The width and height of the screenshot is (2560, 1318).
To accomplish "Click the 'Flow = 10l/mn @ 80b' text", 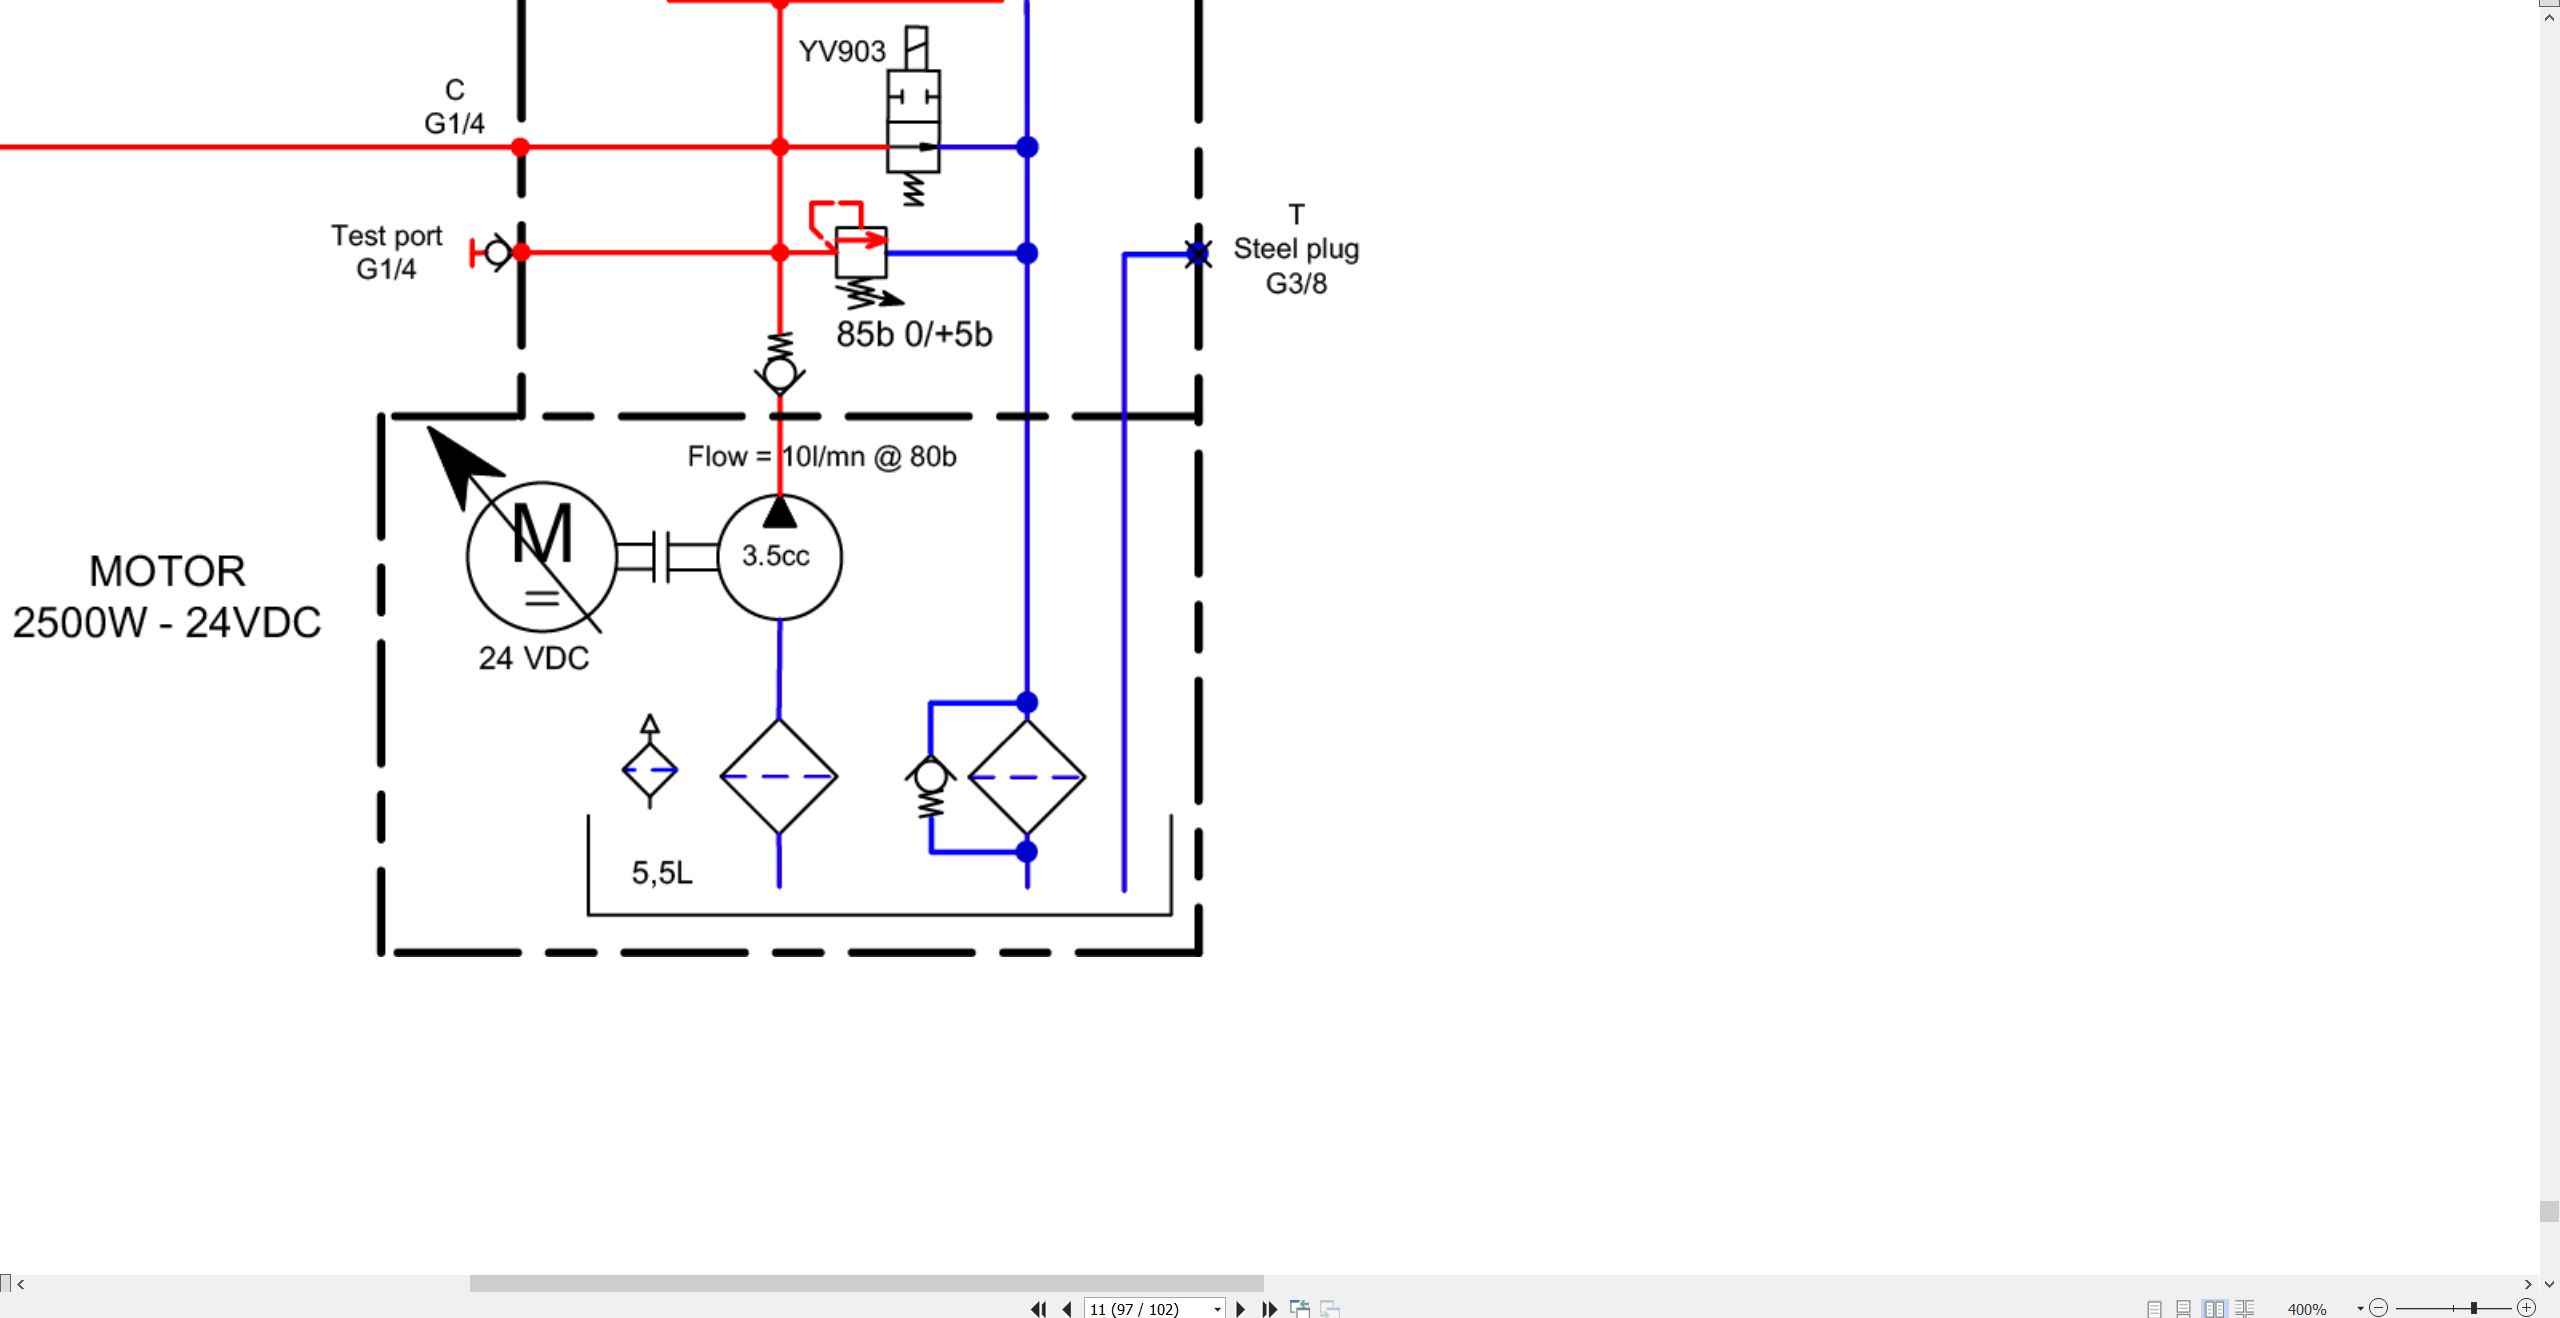I will 822,457.
